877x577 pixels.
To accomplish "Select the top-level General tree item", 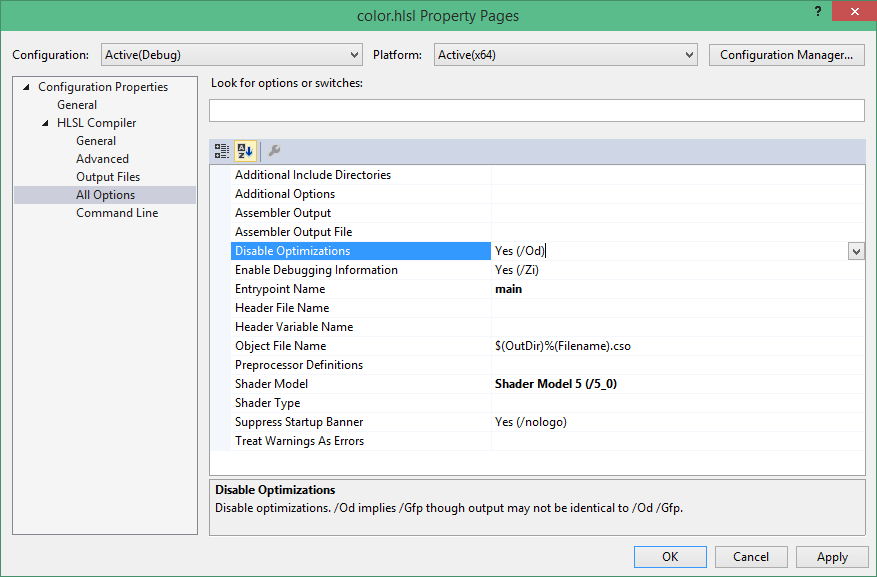I will tap(77, 105).
